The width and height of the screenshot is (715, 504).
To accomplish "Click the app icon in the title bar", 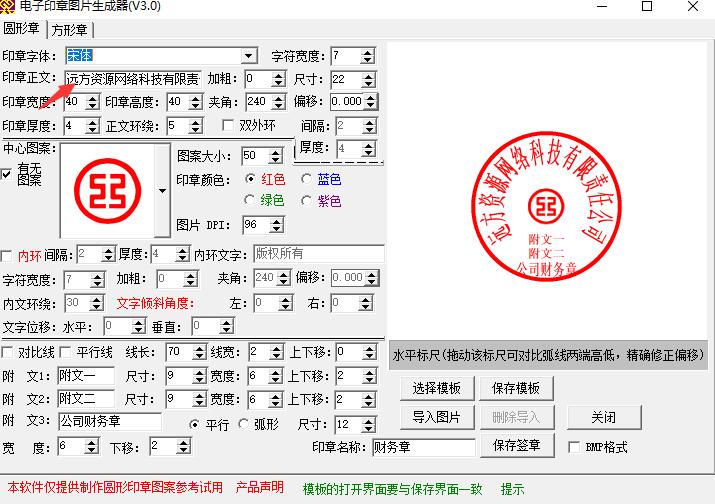I will [x=9, y=7].
